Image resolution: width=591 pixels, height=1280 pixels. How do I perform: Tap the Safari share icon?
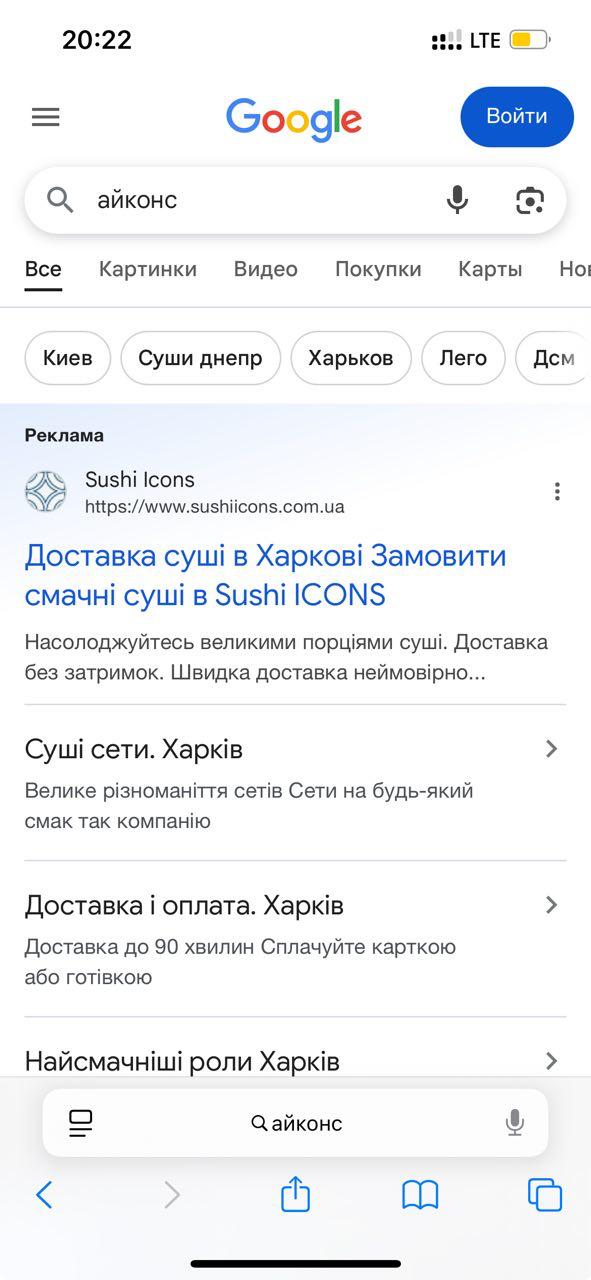coord(295,1194)
